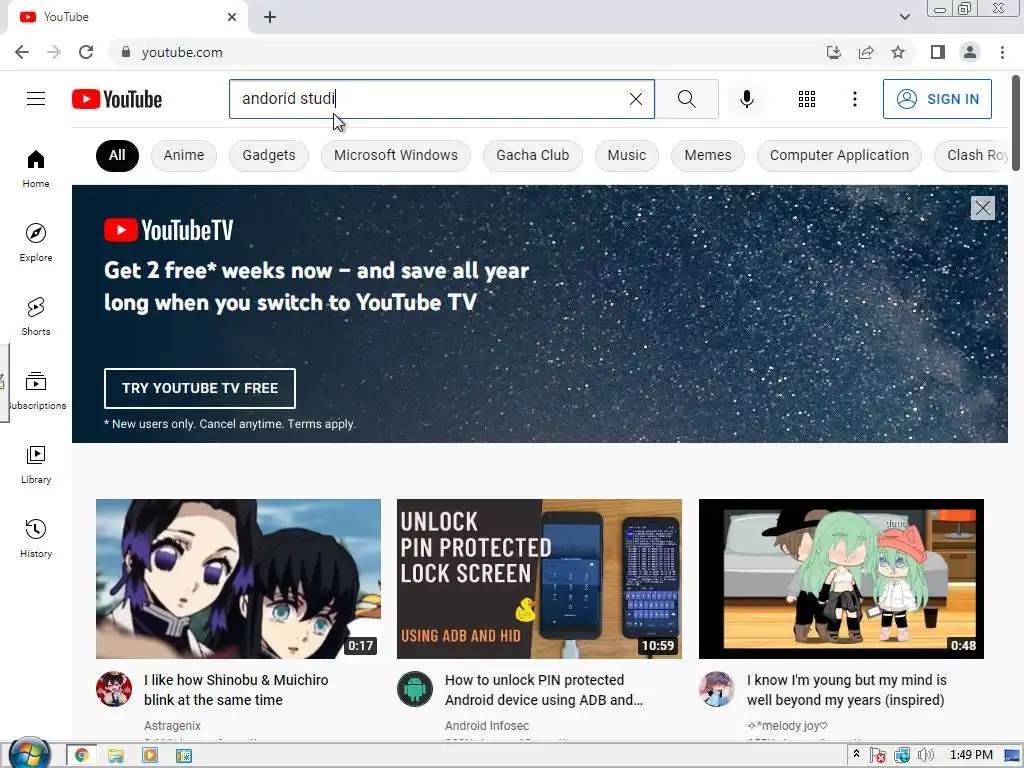Close the YouTube browser tab

(232, 17)
